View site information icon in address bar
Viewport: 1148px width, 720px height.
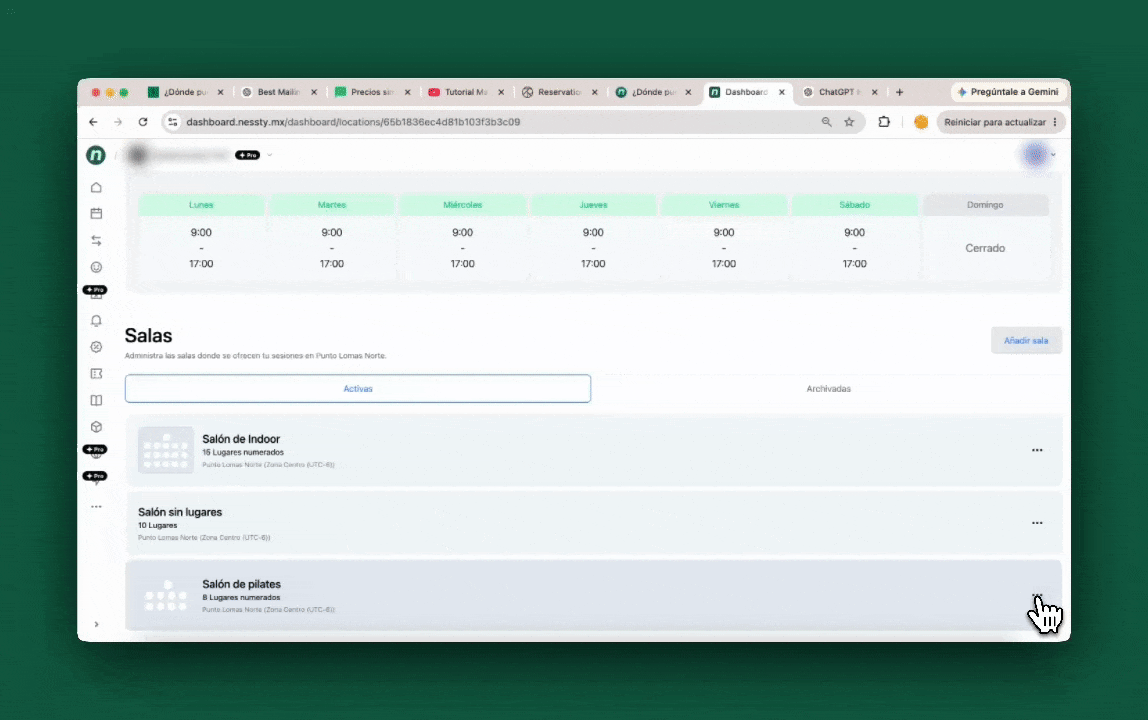173,122
